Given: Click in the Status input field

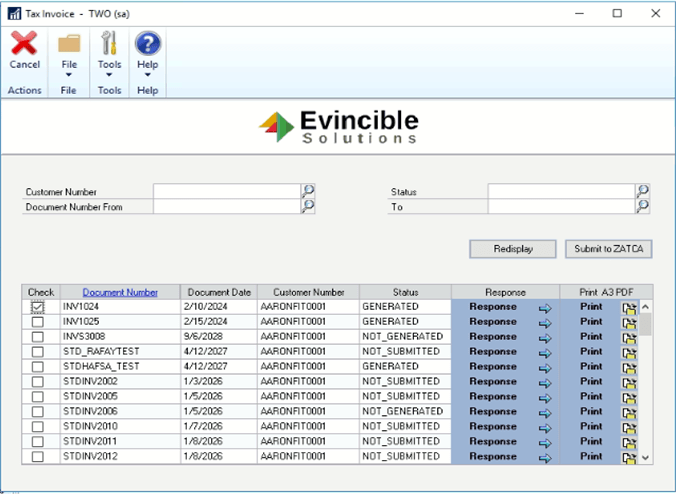Looking at the screenshot, I should [561, 191].
